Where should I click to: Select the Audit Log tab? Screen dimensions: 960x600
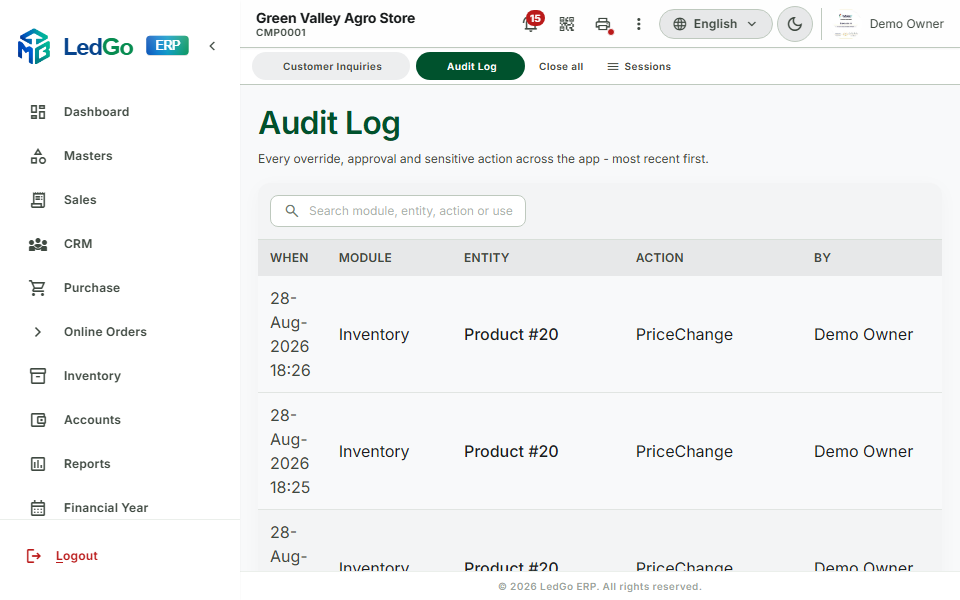click(470, 66)
